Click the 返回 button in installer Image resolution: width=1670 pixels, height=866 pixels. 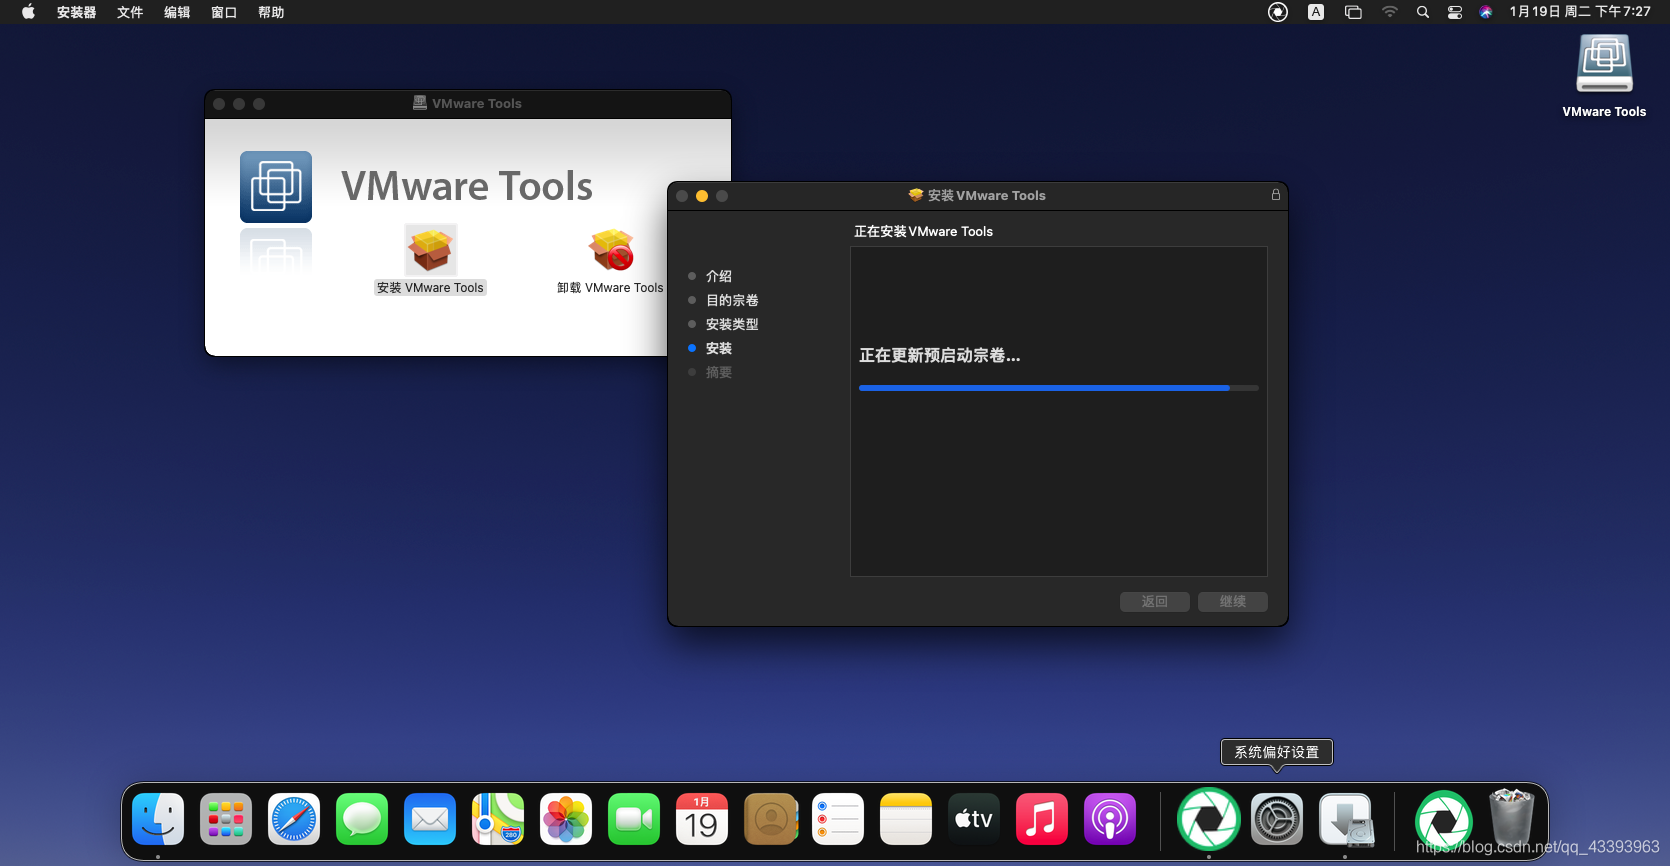pos(1155,601)
